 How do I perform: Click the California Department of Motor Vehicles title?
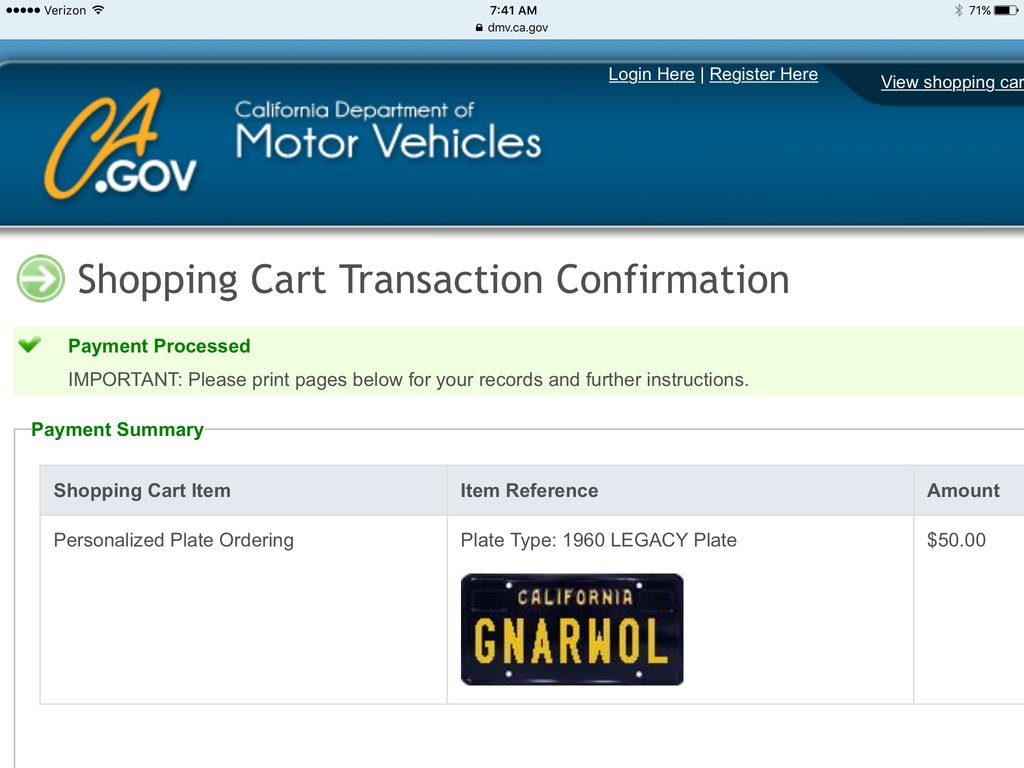(388, 131)
